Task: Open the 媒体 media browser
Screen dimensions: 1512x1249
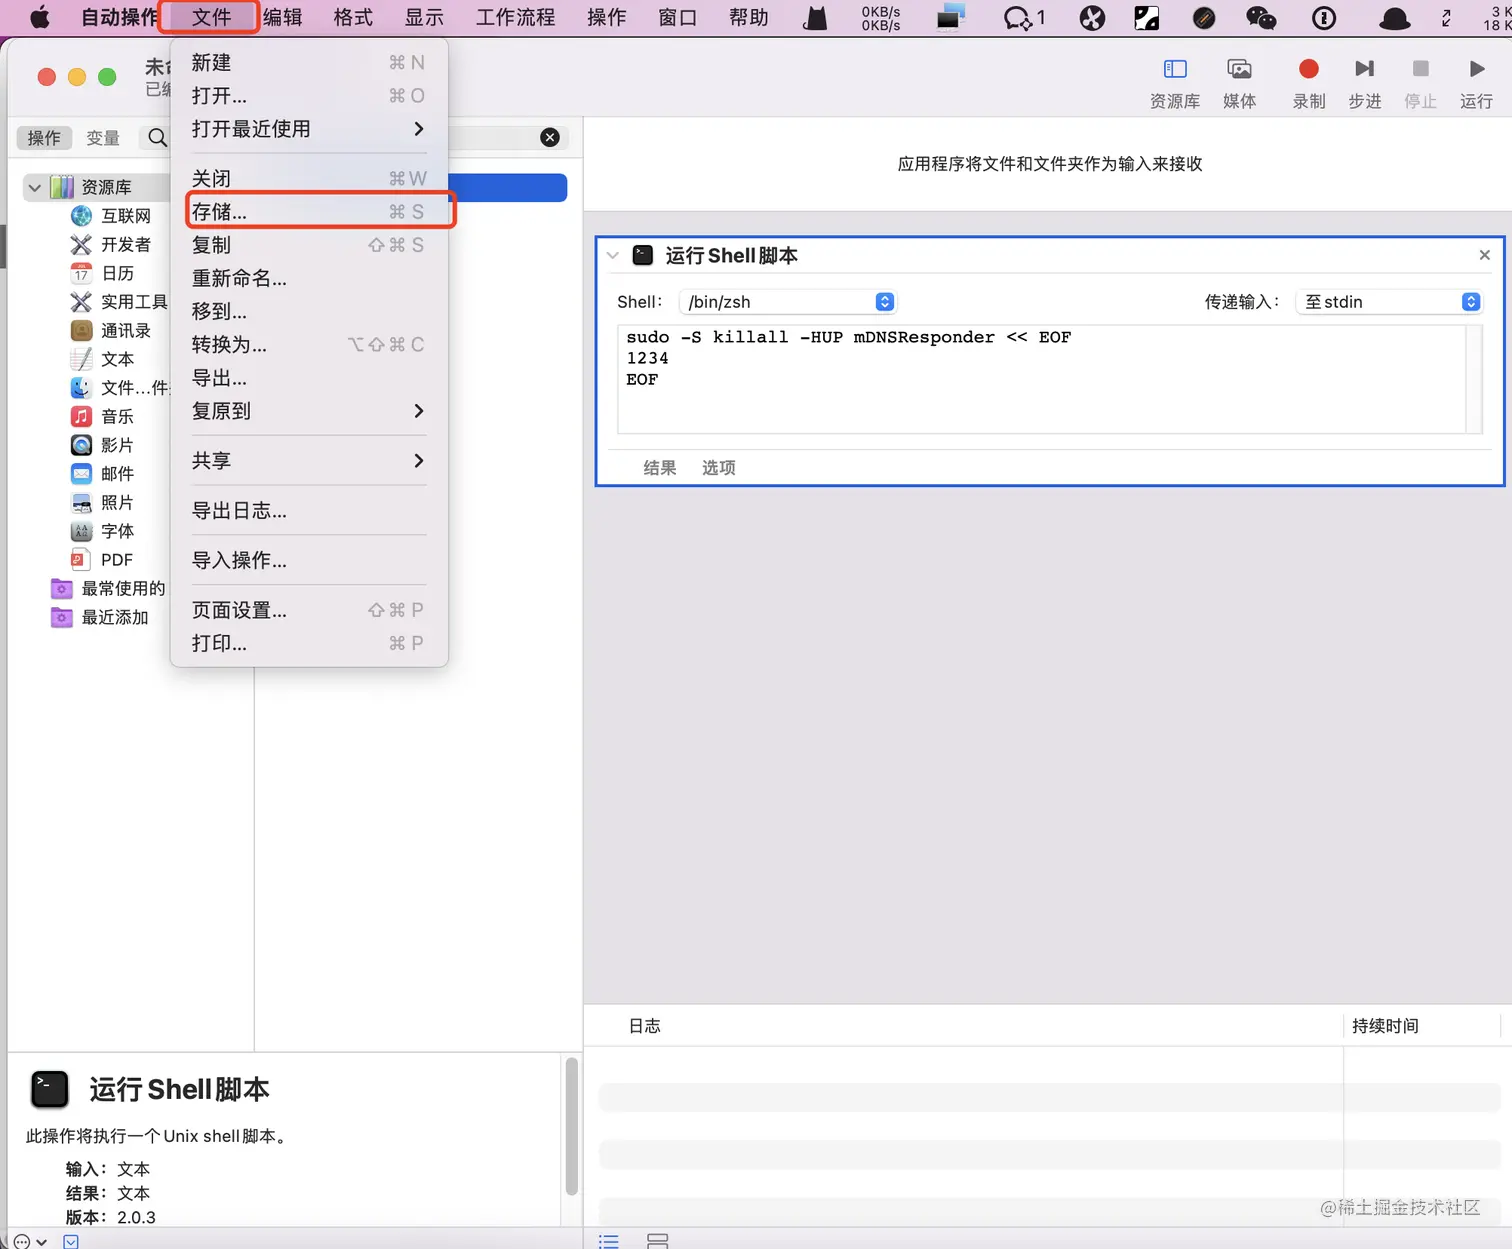Action: (1240, 83)
